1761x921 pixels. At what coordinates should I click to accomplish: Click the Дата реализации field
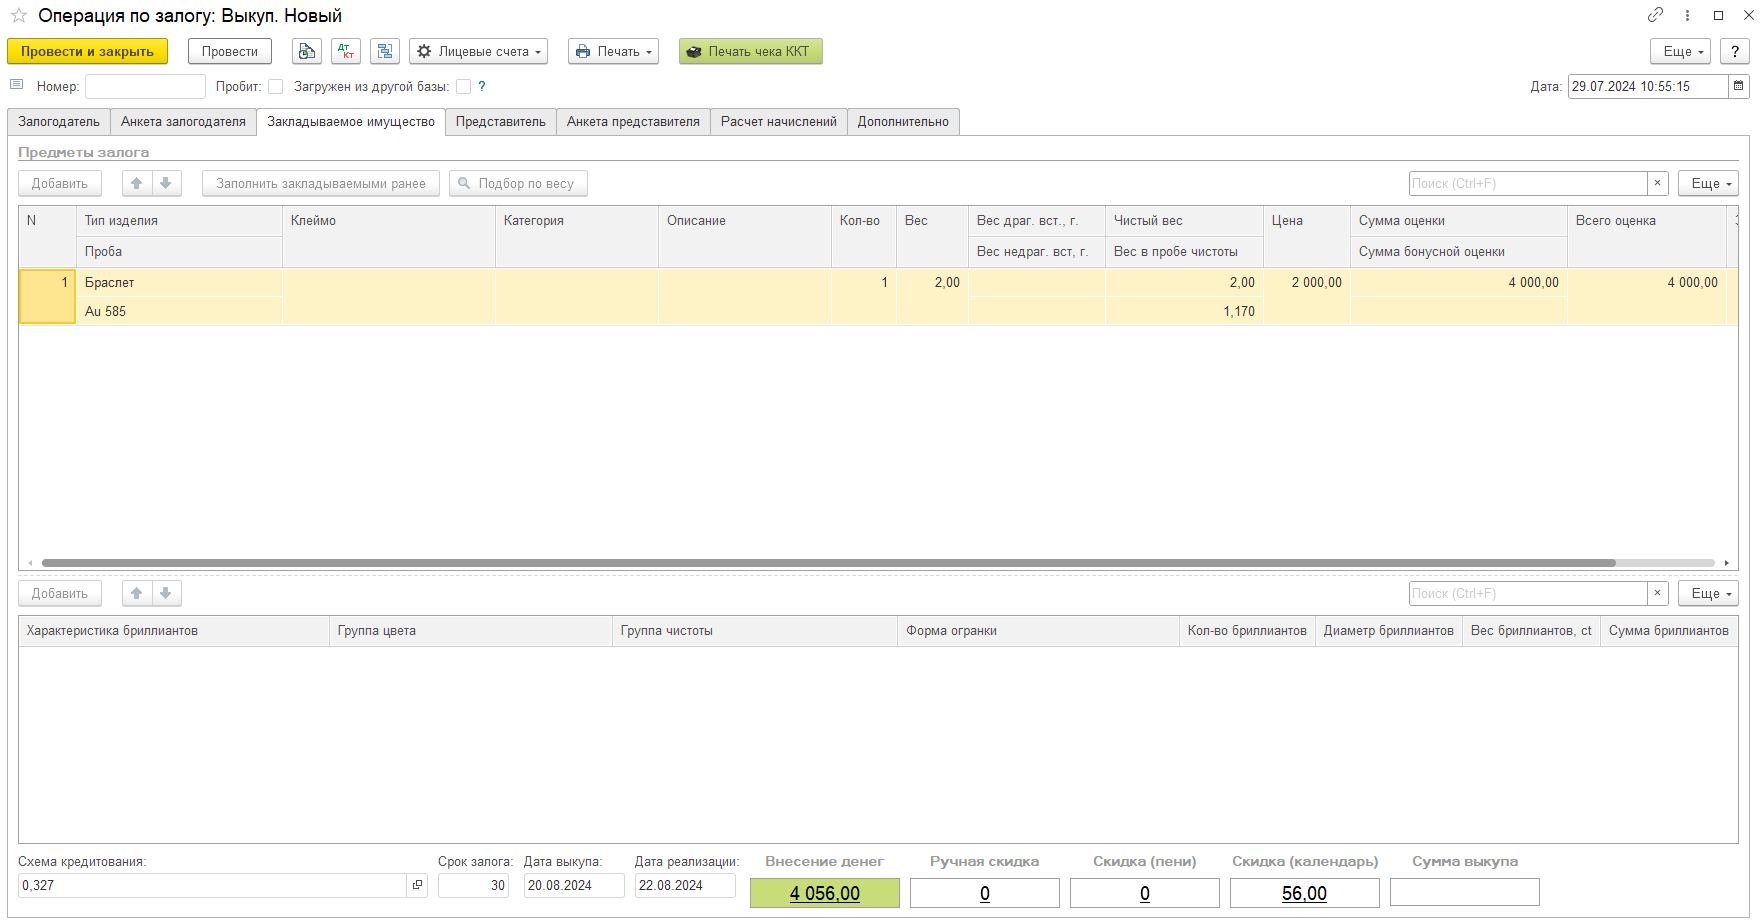tap(685, 885)
